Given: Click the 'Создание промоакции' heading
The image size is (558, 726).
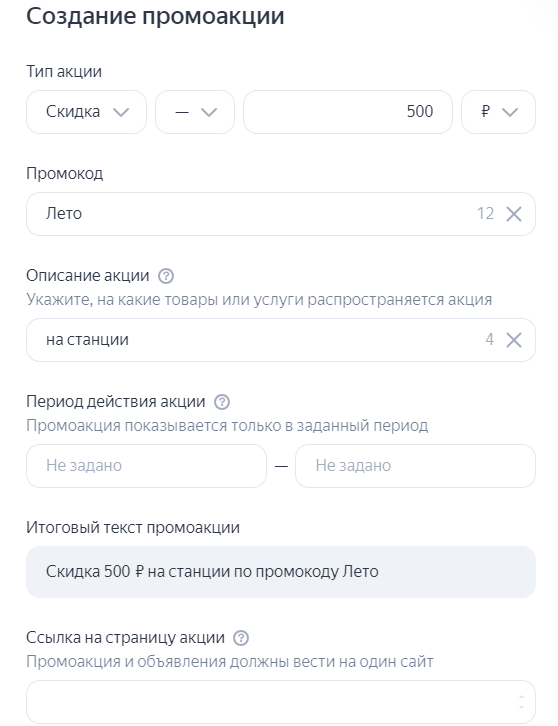Looking at the screenshot, I should [x=155, y=16].
